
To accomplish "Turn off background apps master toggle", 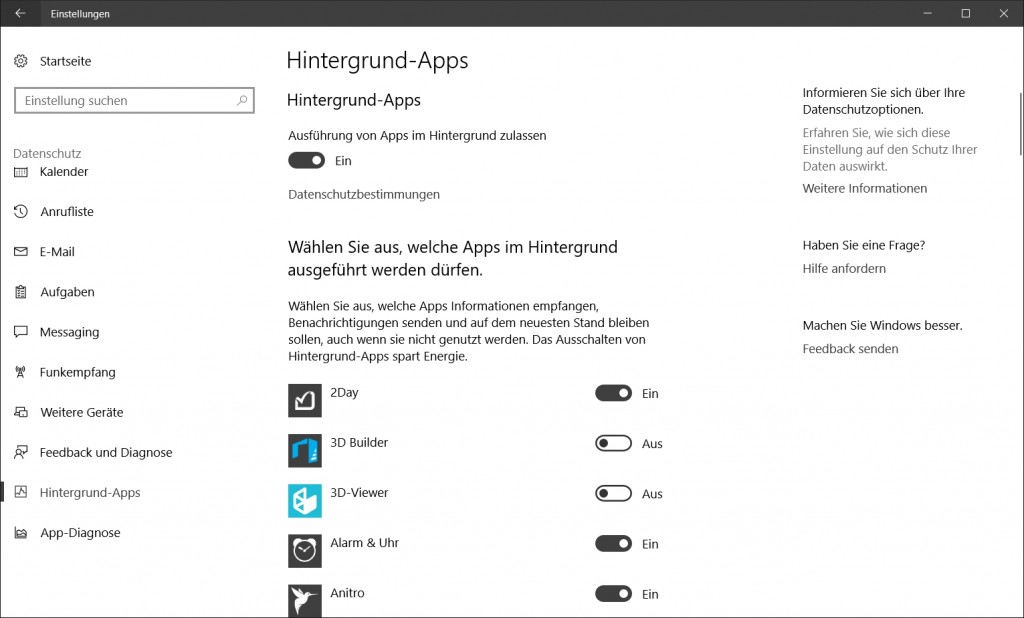I will coord(307,161).
